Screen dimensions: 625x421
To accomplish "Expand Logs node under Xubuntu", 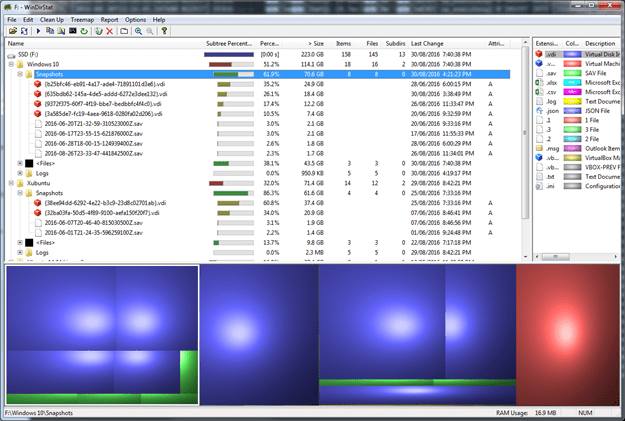I will pos(20,252).
